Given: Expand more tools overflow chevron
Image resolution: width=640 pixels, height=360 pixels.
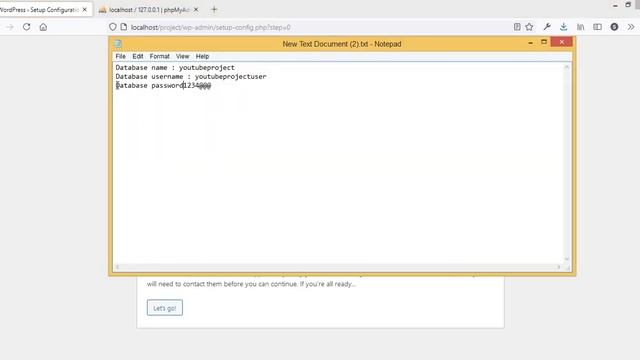Looking at the screenshot, I should tap(631, 27).
